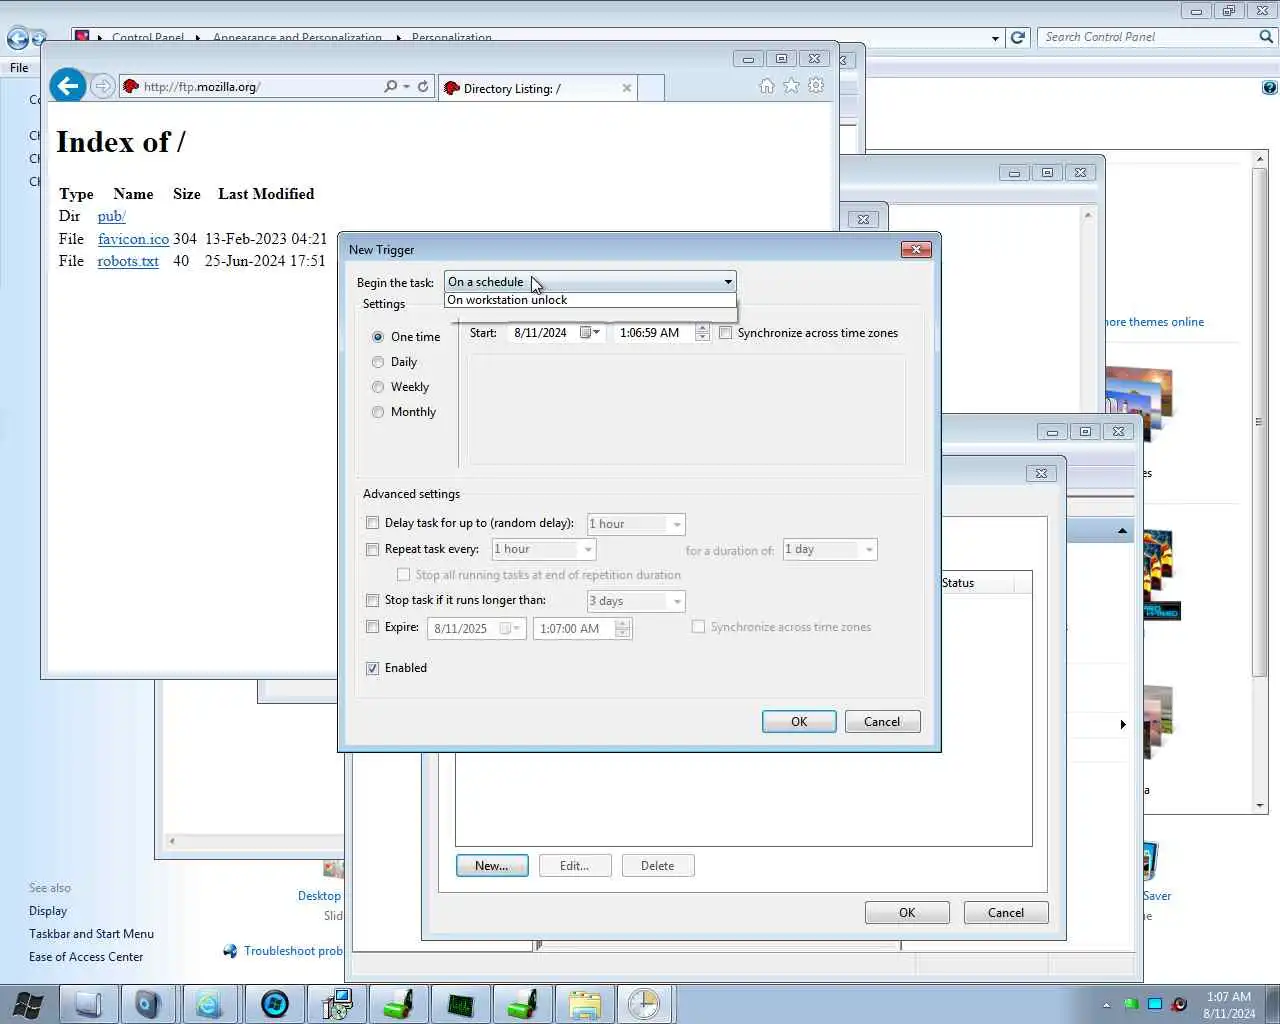
Task: Open the favicon.ico file link
Action: click(x=133, y=239)
